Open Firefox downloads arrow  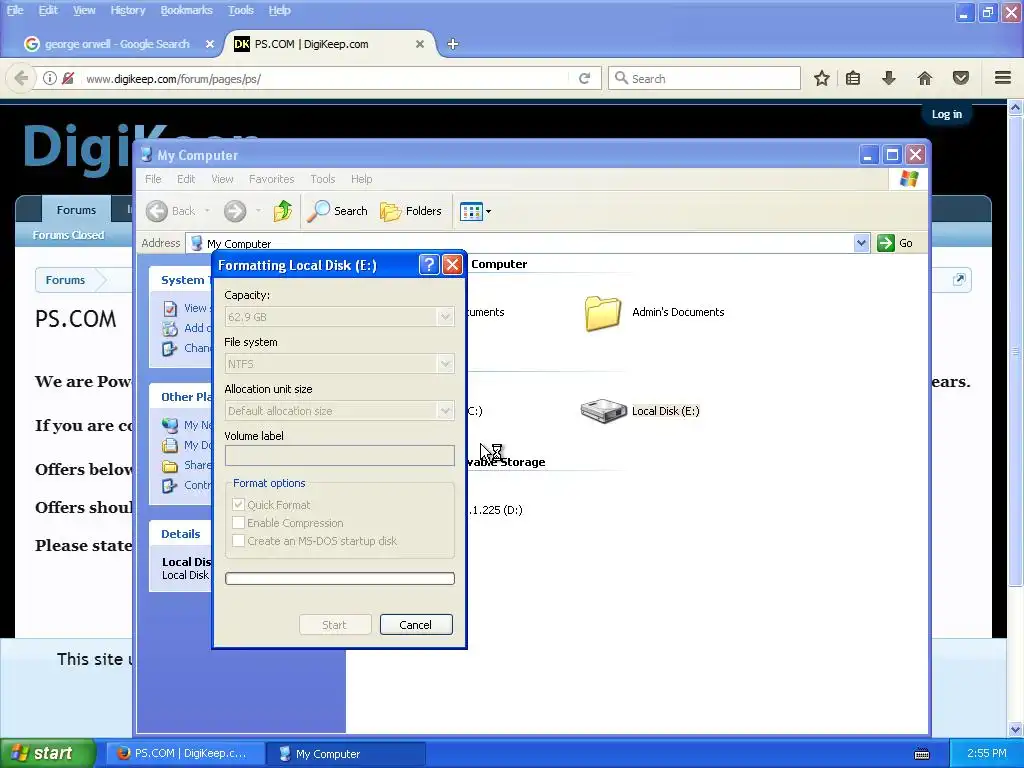(x=889, y=78)
